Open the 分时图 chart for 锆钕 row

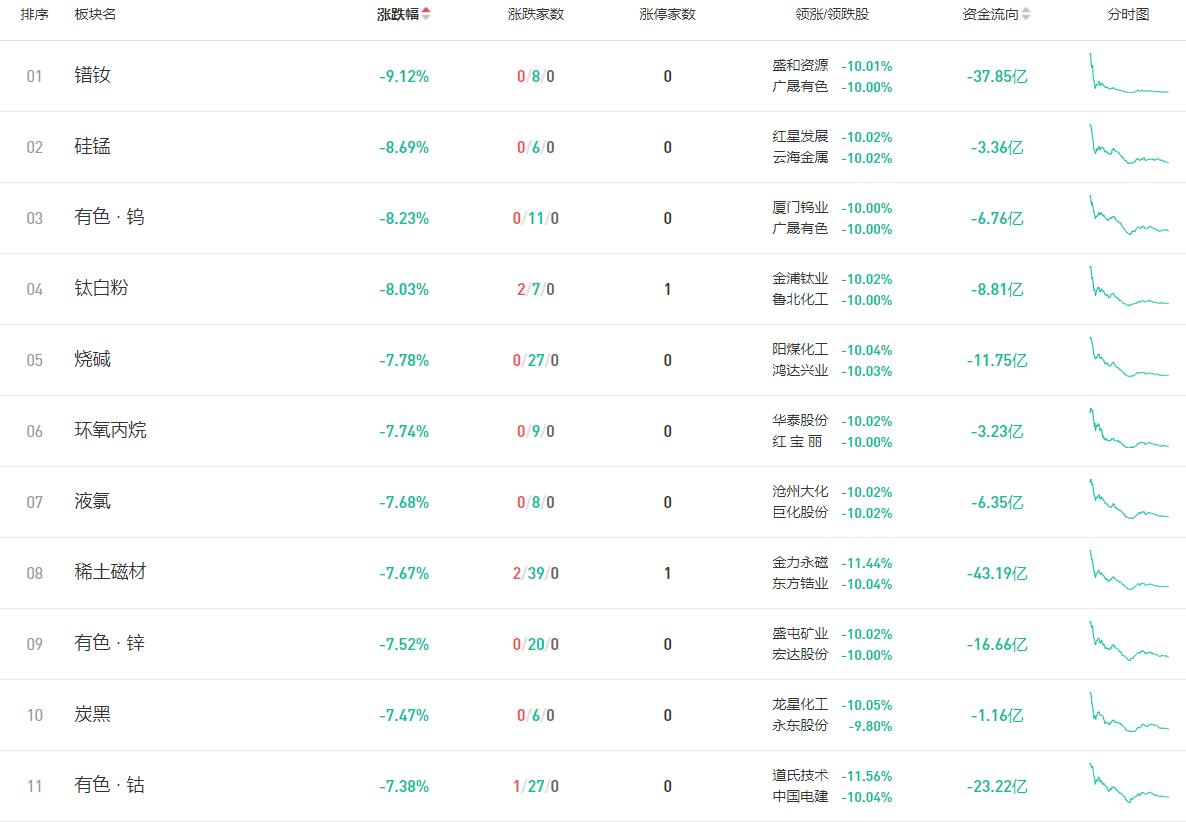pos(1129,73)
